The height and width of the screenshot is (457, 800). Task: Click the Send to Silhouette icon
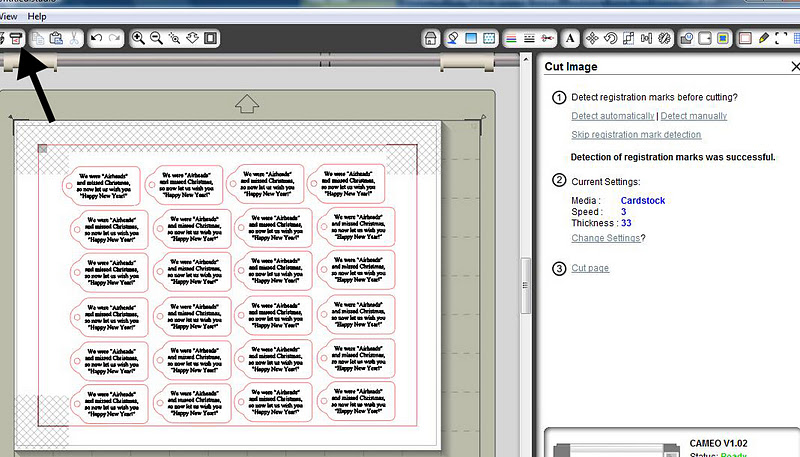pos(16,38)
